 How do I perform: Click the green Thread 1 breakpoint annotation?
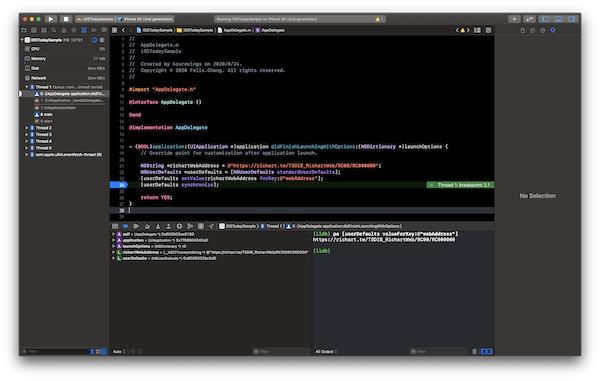(460, 185)
